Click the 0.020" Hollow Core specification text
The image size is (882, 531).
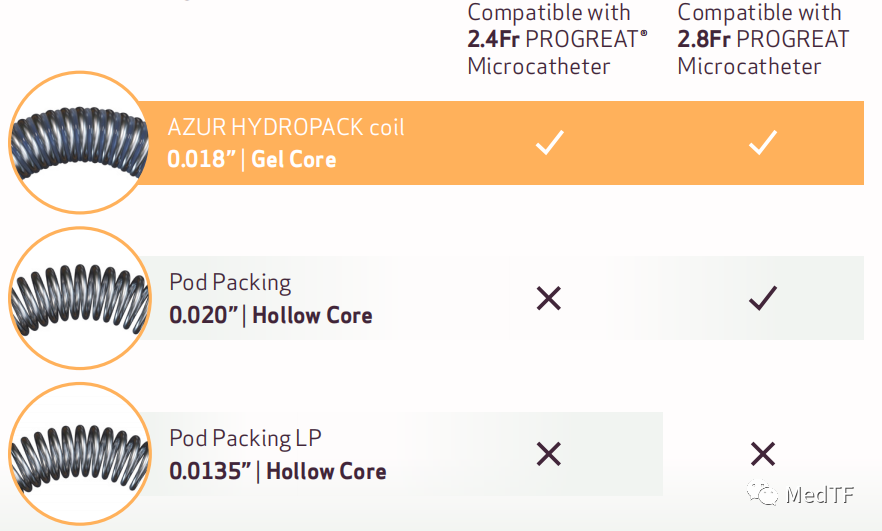click(270, 316)
